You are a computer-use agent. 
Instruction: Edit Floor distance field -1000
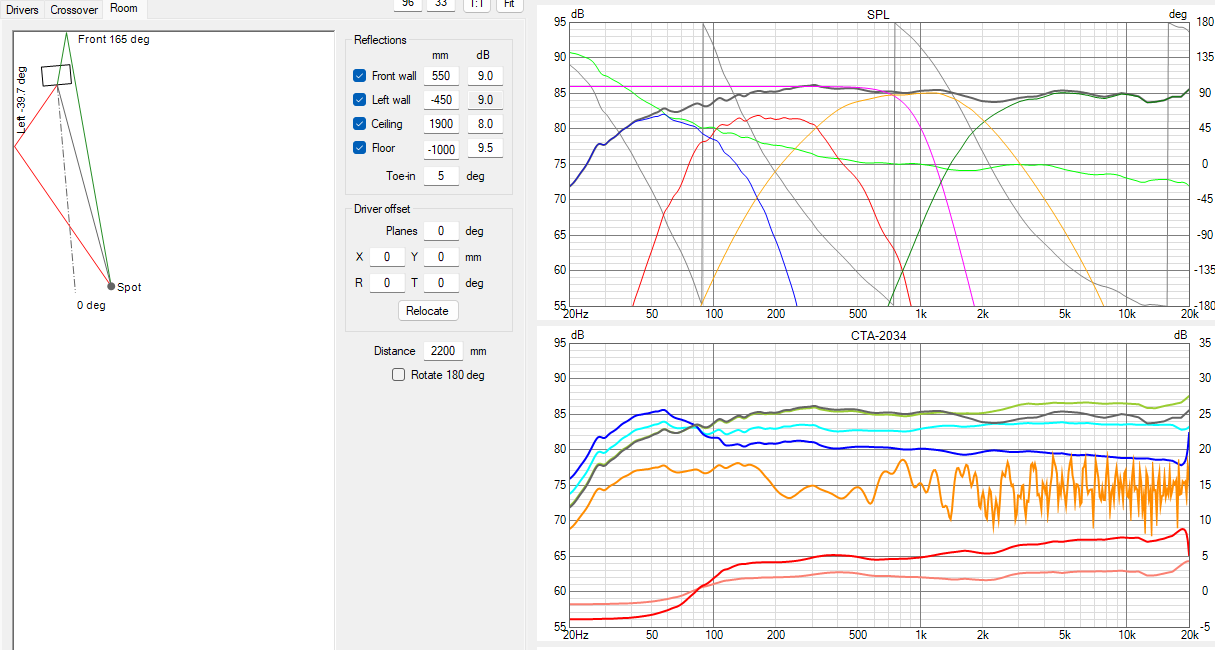click(x=441, y=148)
